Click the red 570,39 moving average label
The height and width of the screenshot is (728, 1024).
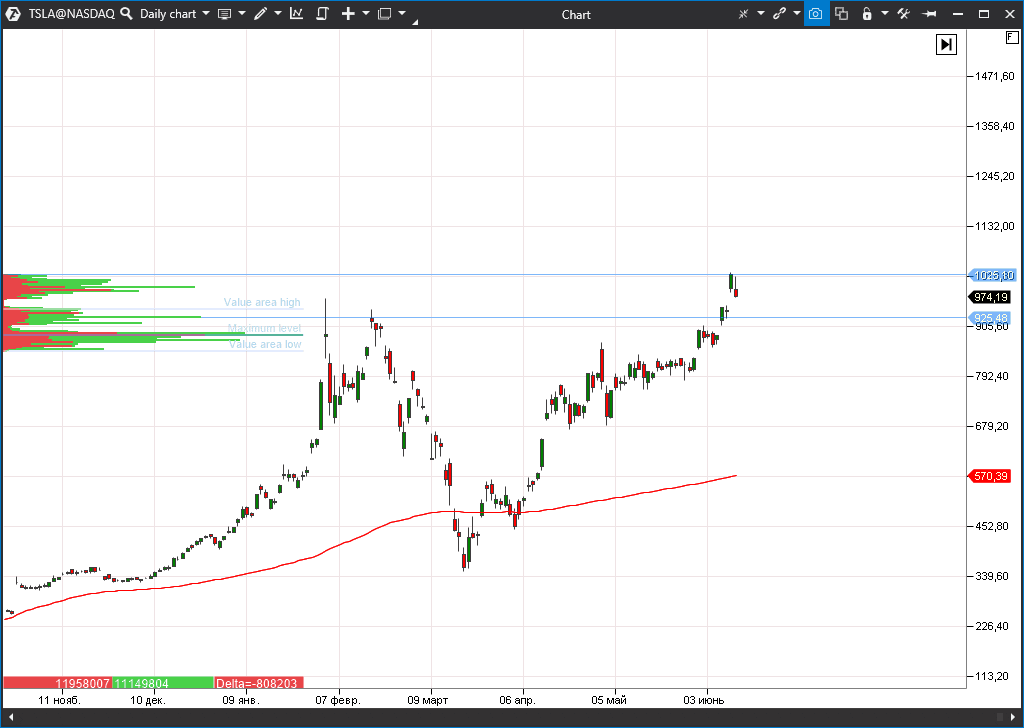point(991,476)
